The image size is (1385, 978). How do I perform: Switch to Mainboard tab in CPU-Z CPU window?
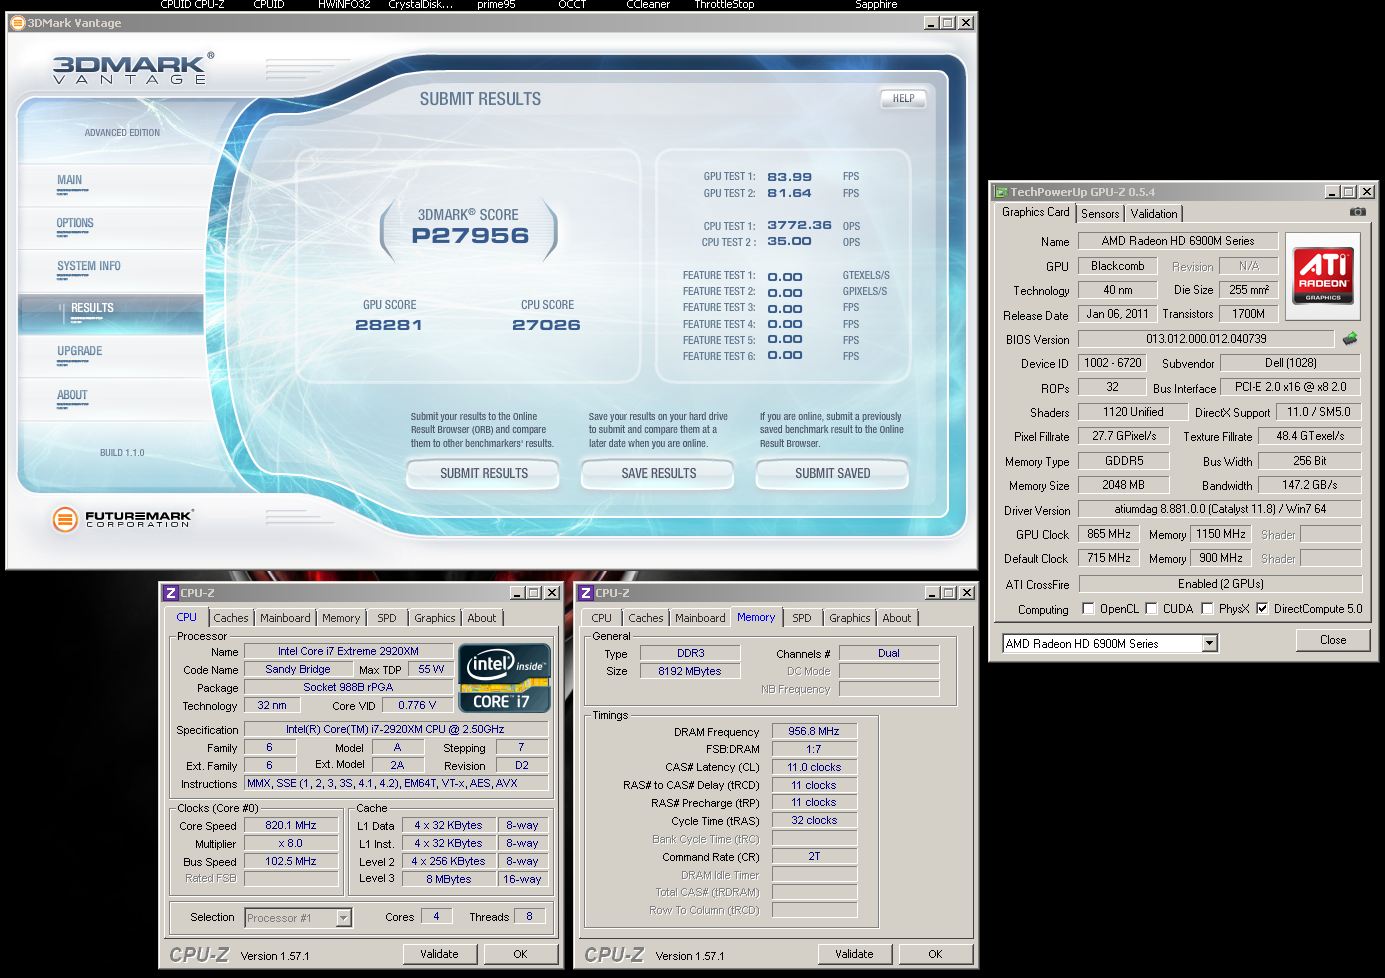click(x=285, y=618)
